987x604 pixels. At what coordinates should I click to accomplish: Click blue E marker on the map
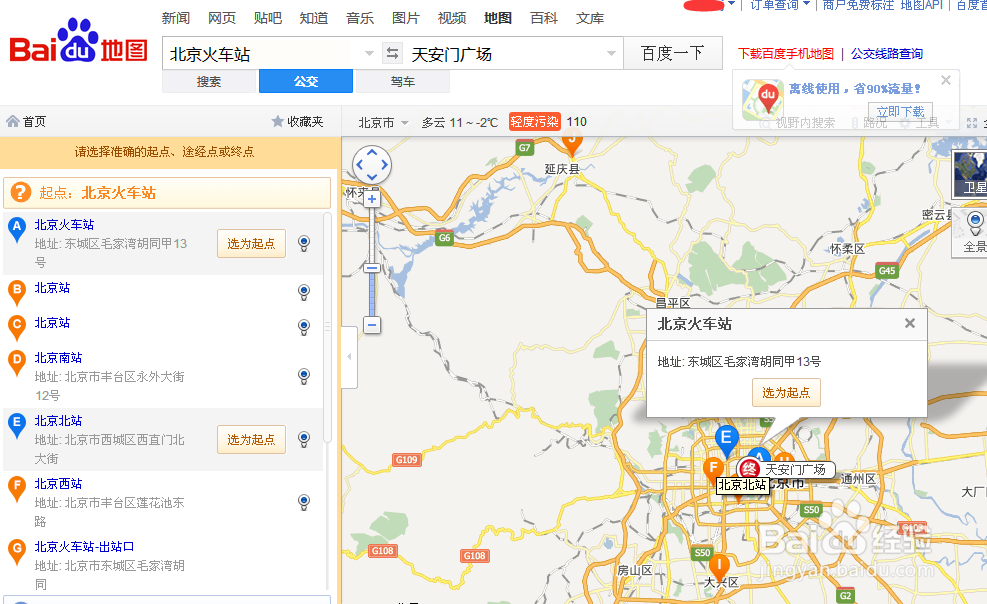tap(726, 440)
